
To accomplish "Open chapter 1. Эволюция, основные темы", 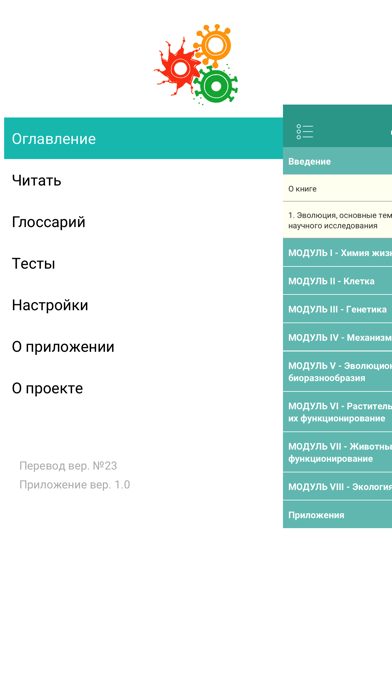I will pyautogui.click(x=337, y=221).
